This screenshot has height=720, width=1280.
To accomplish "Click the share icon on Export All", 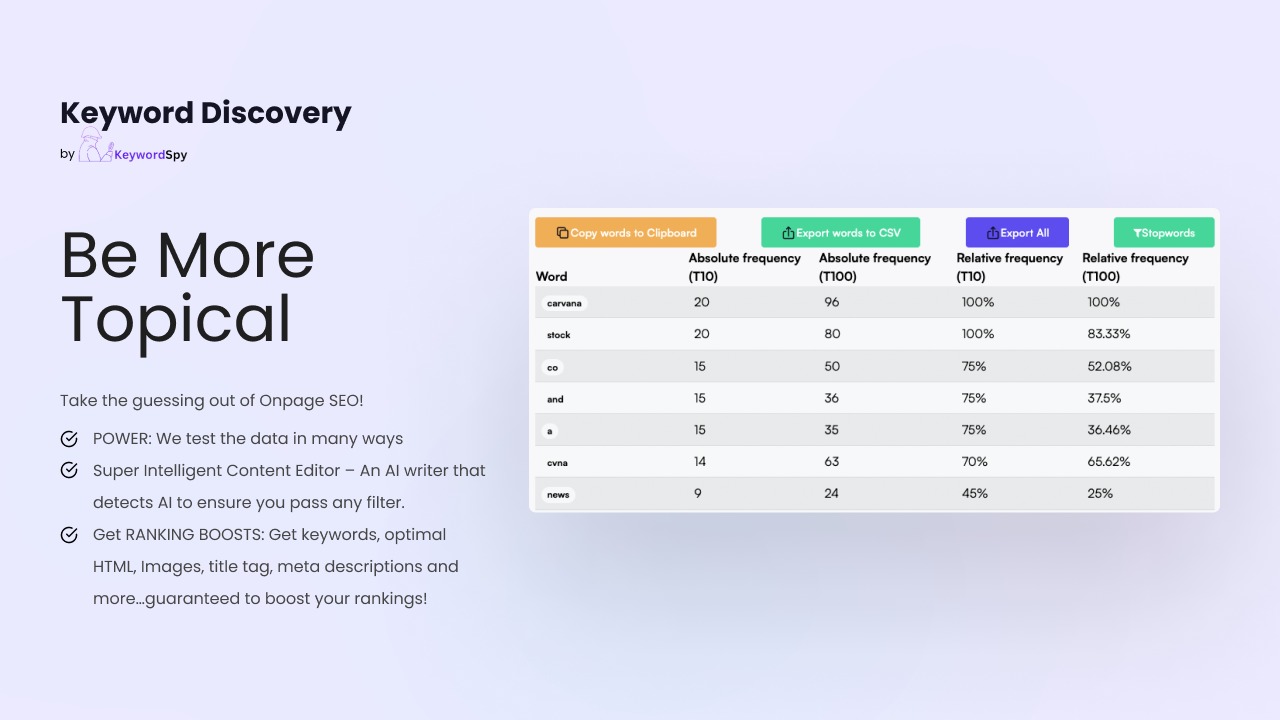I will pyautogui.click(x=992, y=233).
